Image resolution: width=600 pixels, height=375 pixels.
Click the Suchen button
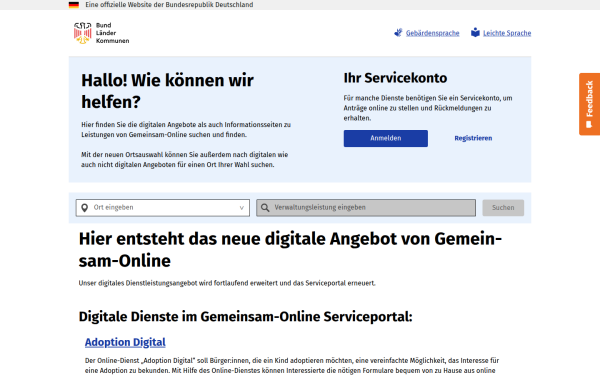tap(503, 207)
